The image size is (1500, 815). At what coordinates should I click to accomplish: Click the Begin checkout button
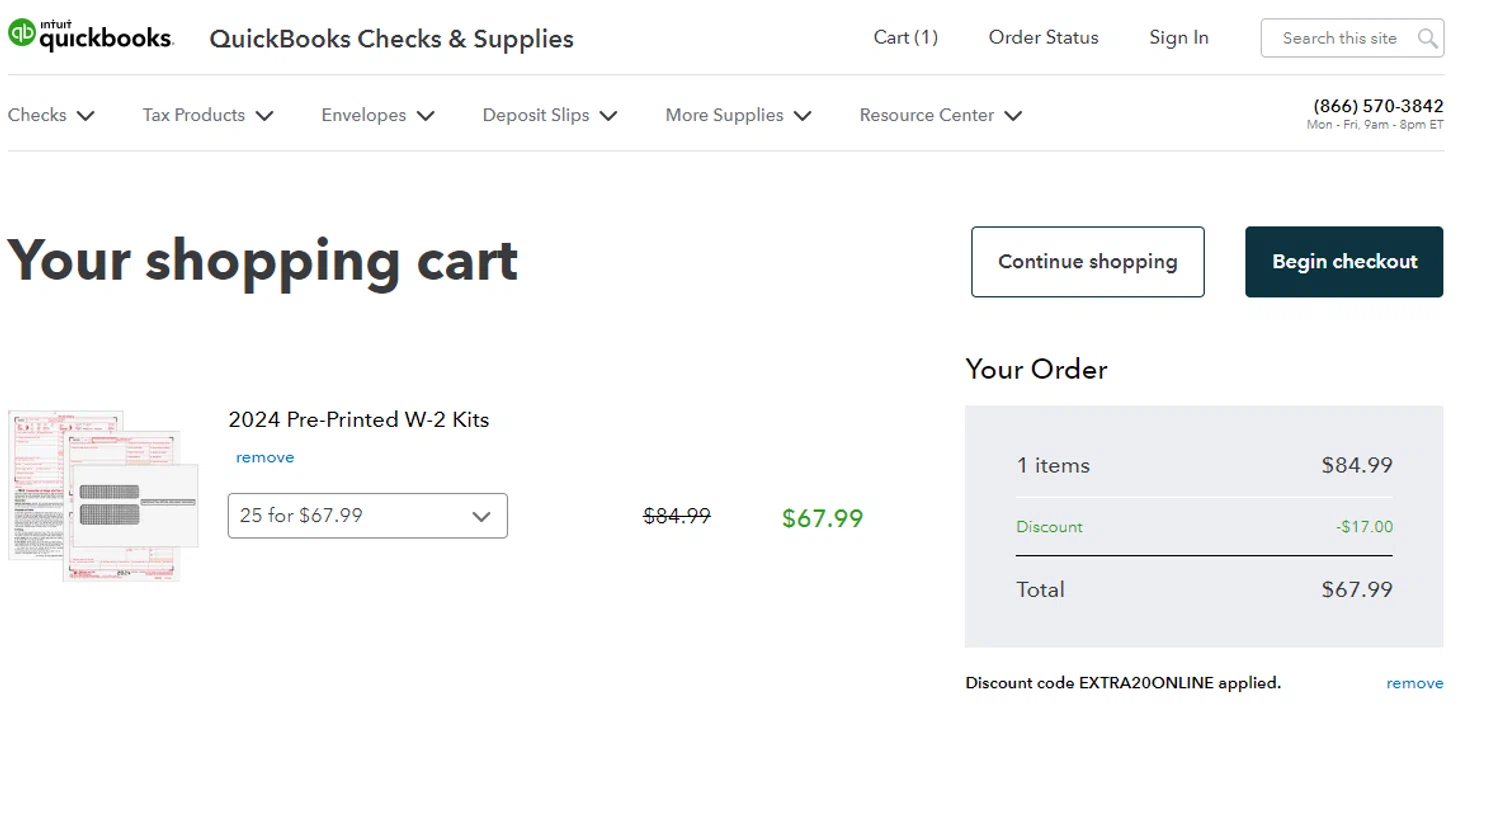[x=1343, y=262]
